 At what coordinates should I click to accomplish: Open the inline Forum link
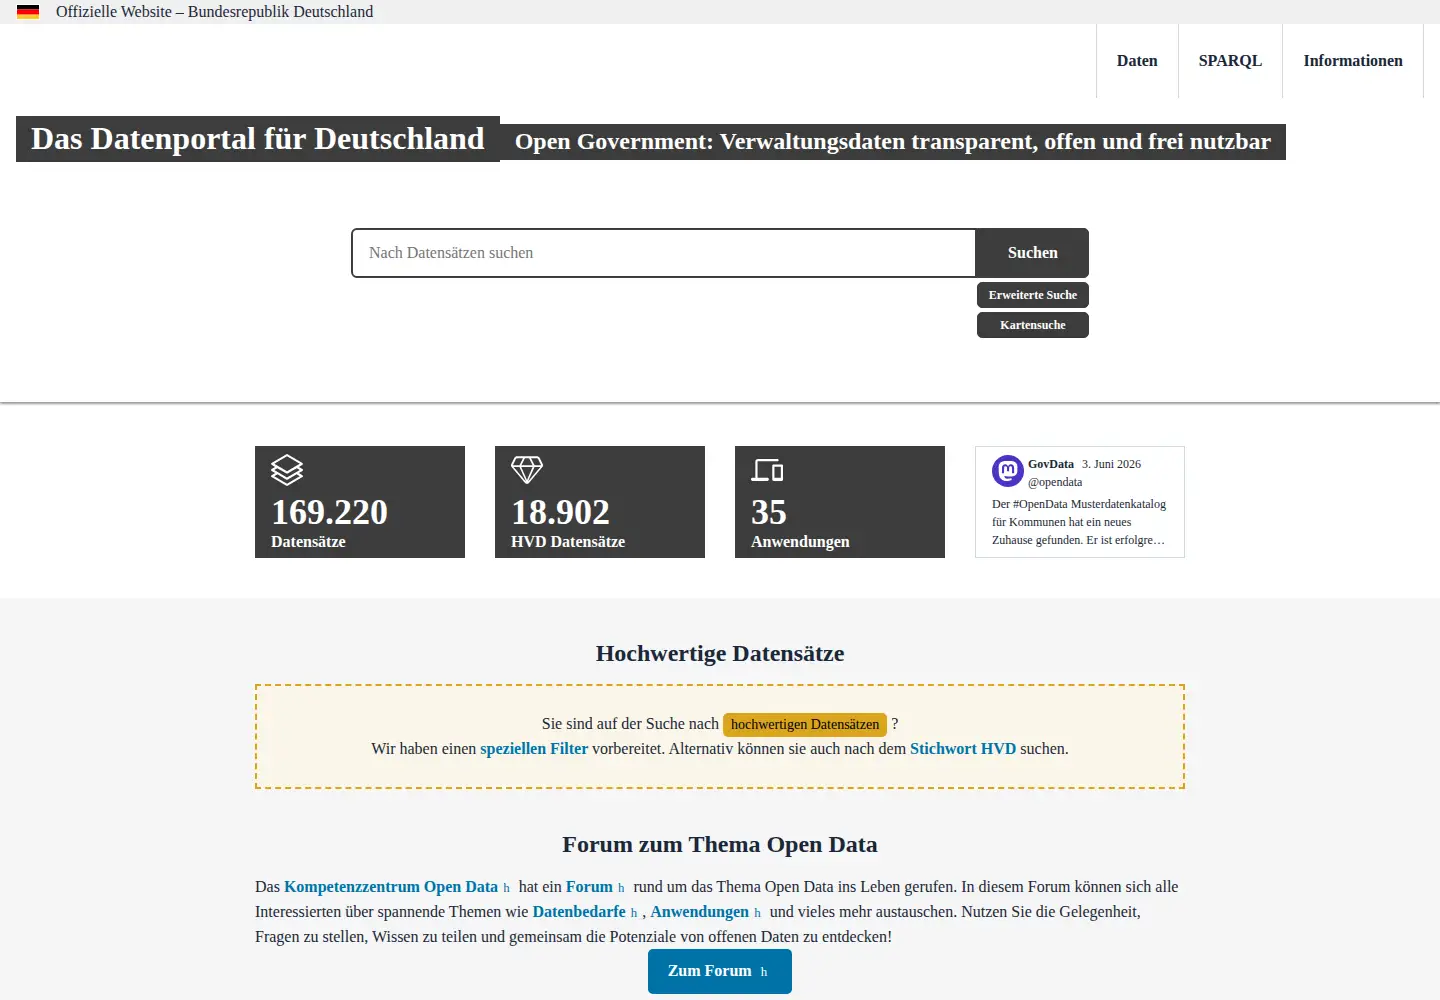595,887
